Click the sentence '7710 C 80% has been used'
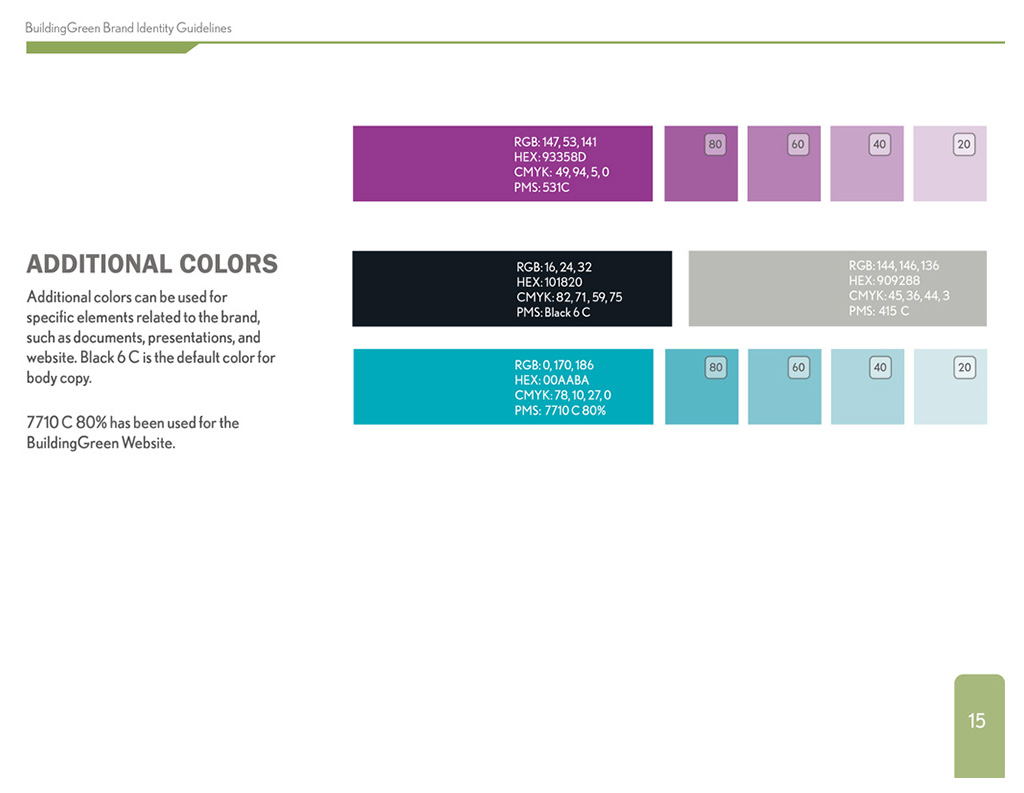This screenshot has width=1024, height=793. coord(133,433)
